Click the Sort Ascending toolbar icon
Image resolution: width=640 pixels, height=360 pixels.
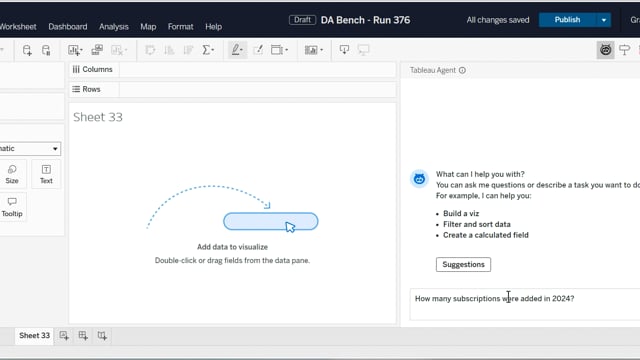pyautogui.click(x=169, y=50)
